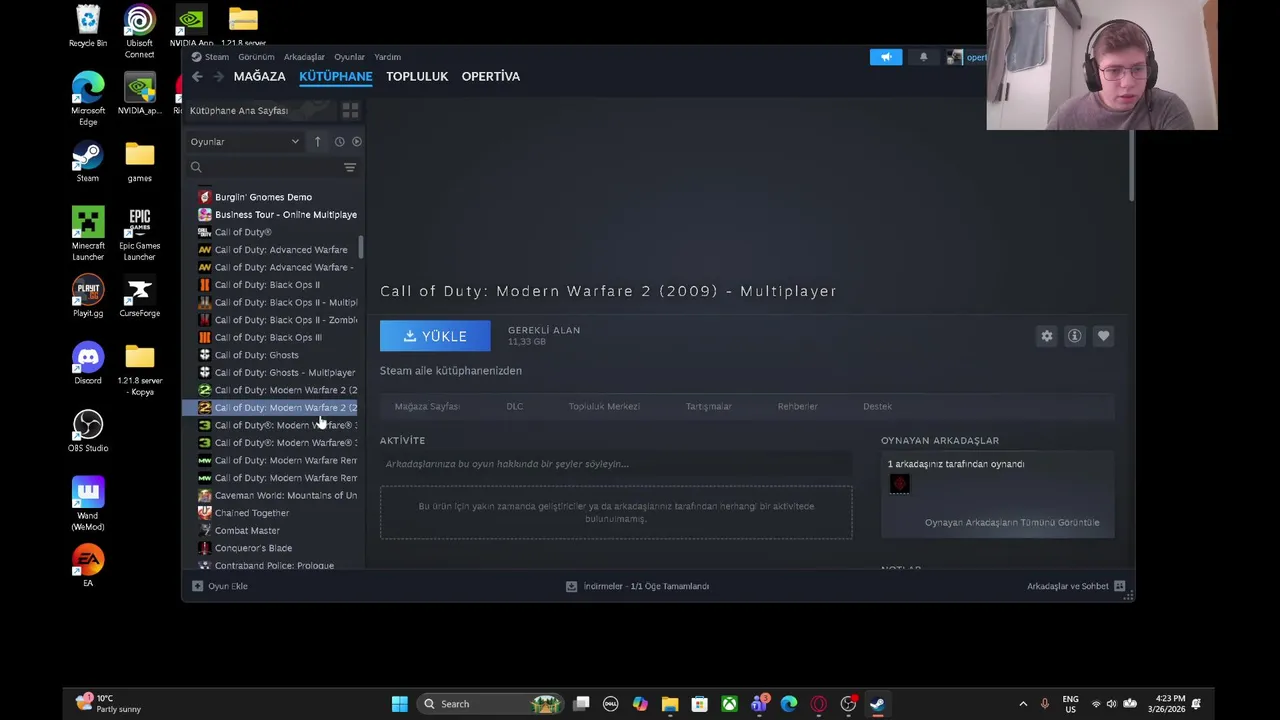
Task: Open the Oyunlar menu in menu bar
Action: pos(349,57)
